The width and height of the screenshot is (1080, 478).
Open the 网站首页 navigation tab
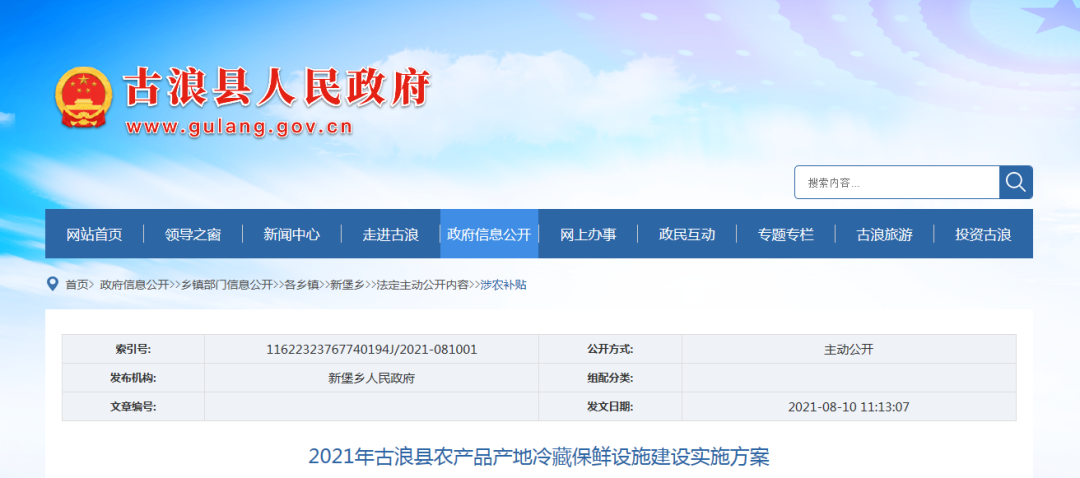[x=94, y=234]
